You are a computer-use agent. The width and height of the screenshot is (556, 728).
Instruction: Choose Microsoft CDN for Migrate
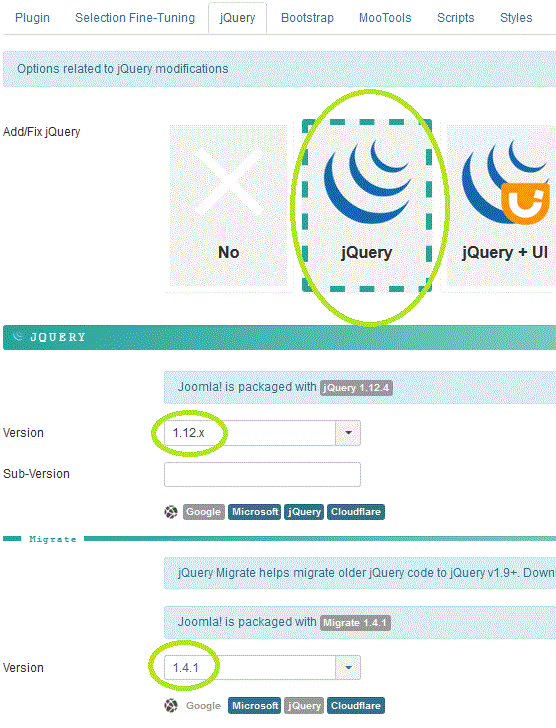(254, 706)
